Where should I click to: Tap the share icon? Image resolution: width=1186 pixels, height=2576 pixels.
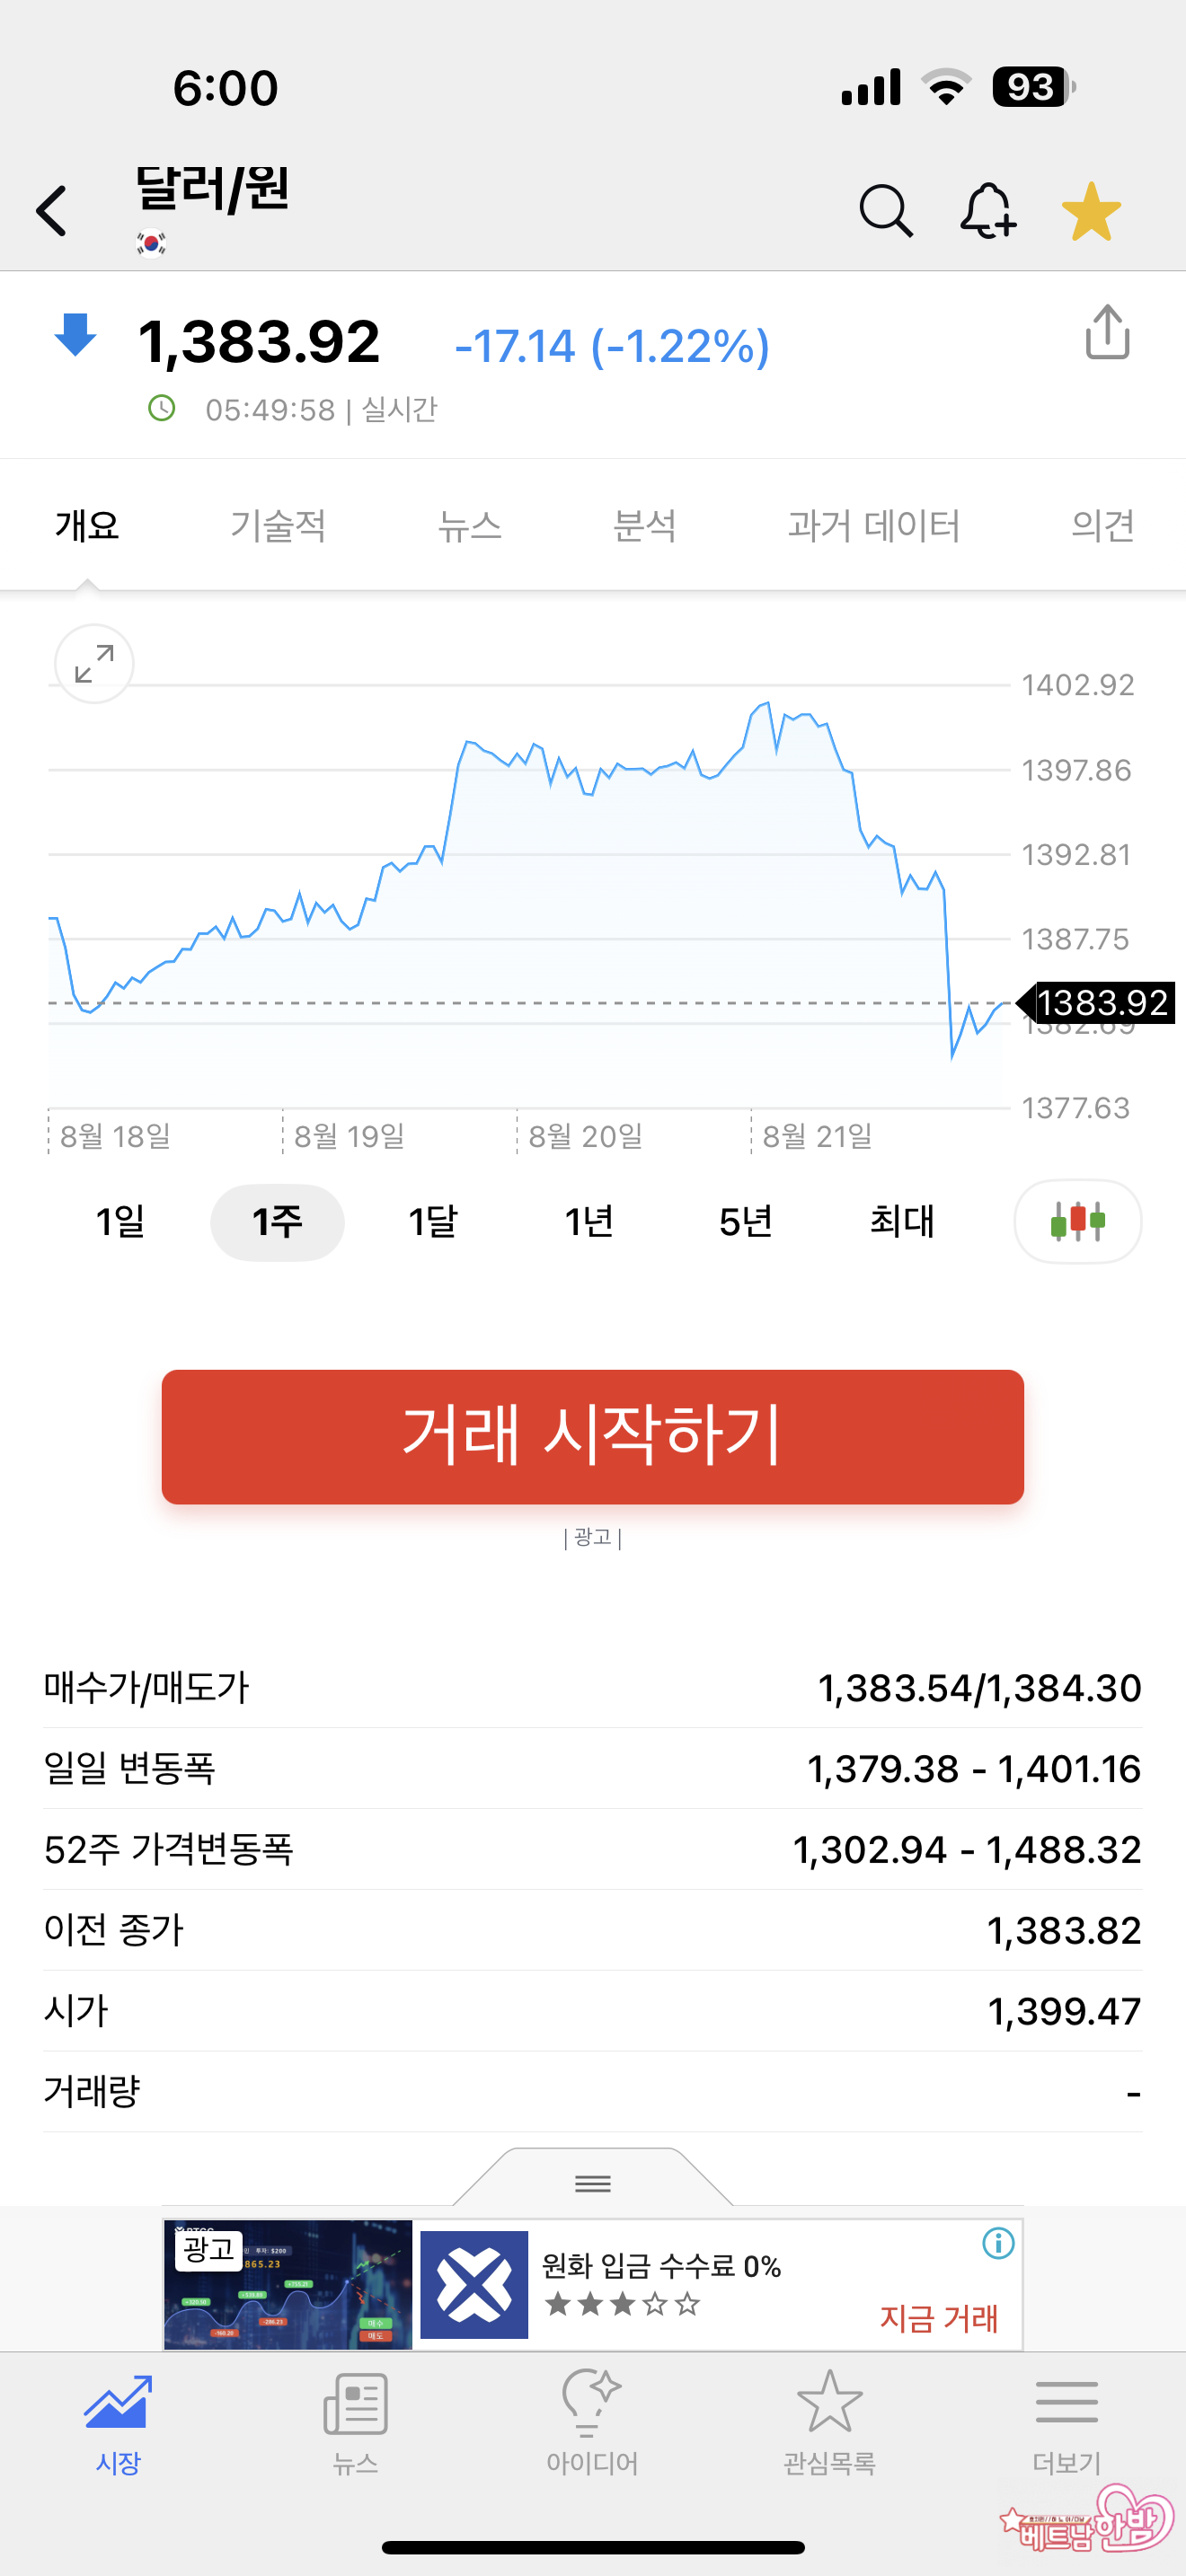[1107, 333]
